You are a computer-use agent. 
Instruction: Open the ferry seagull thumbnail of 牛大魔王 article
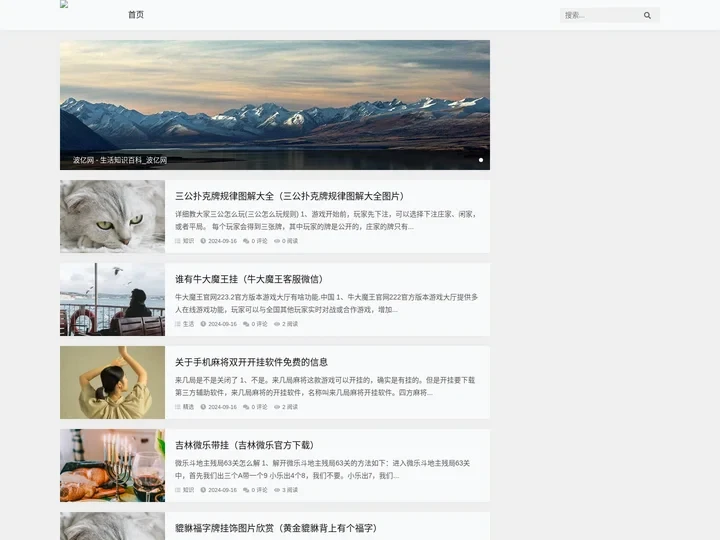pyautogui.click(x=112, y=299)
